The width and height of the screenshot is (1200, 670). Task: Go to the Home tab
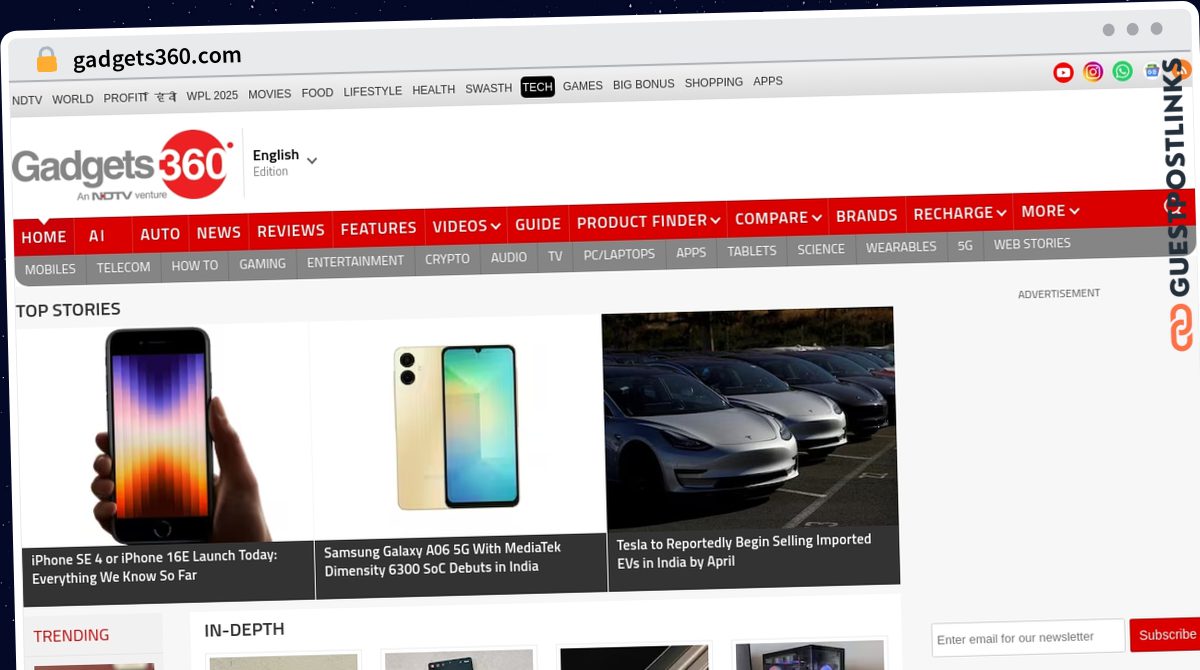click(x=44, y=237)
